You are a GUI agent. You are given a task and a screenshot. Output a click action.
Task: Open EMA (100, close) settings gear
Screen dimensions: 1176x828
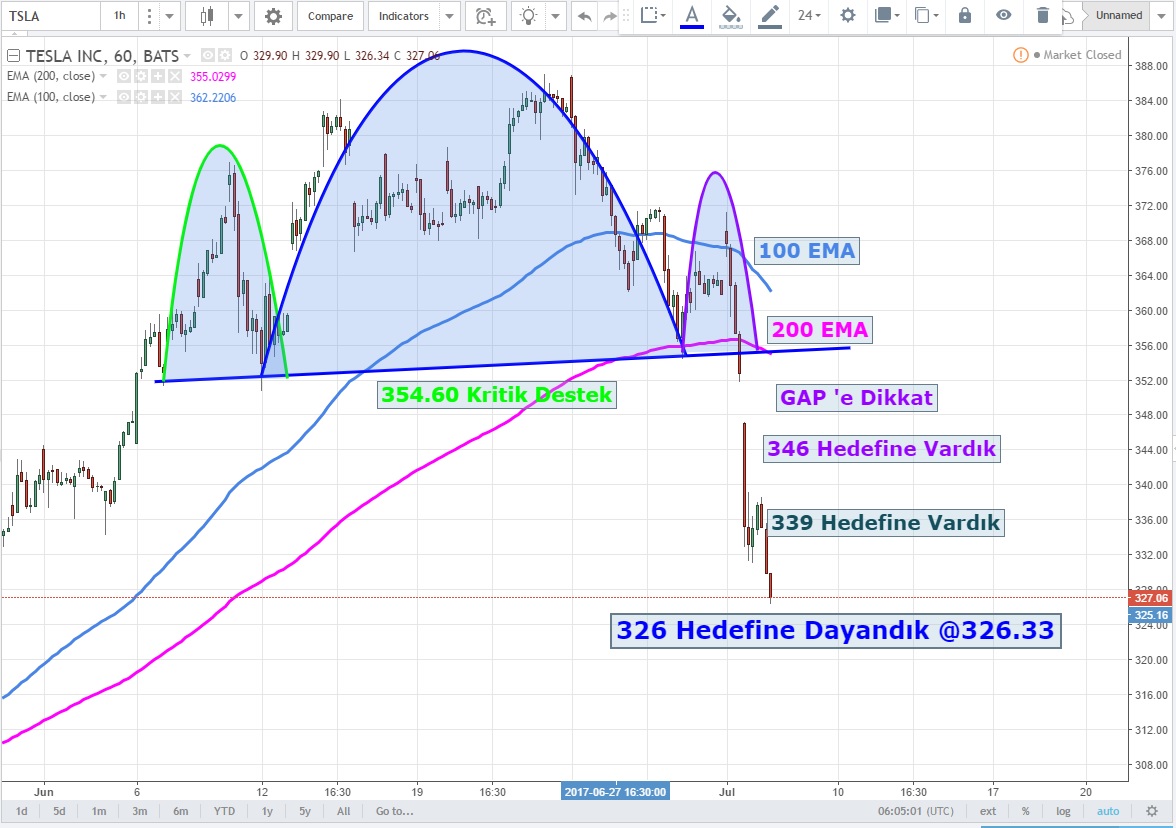141,97
